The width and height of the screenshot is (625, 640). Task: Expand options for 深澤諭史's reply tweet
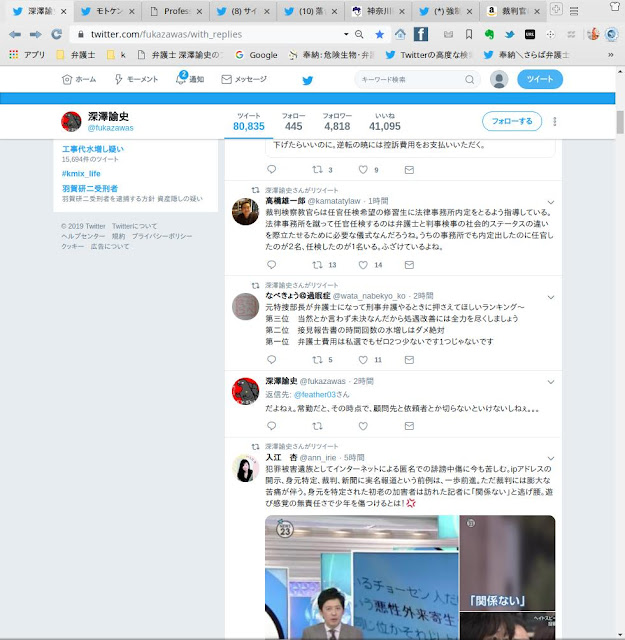[551, 382]
